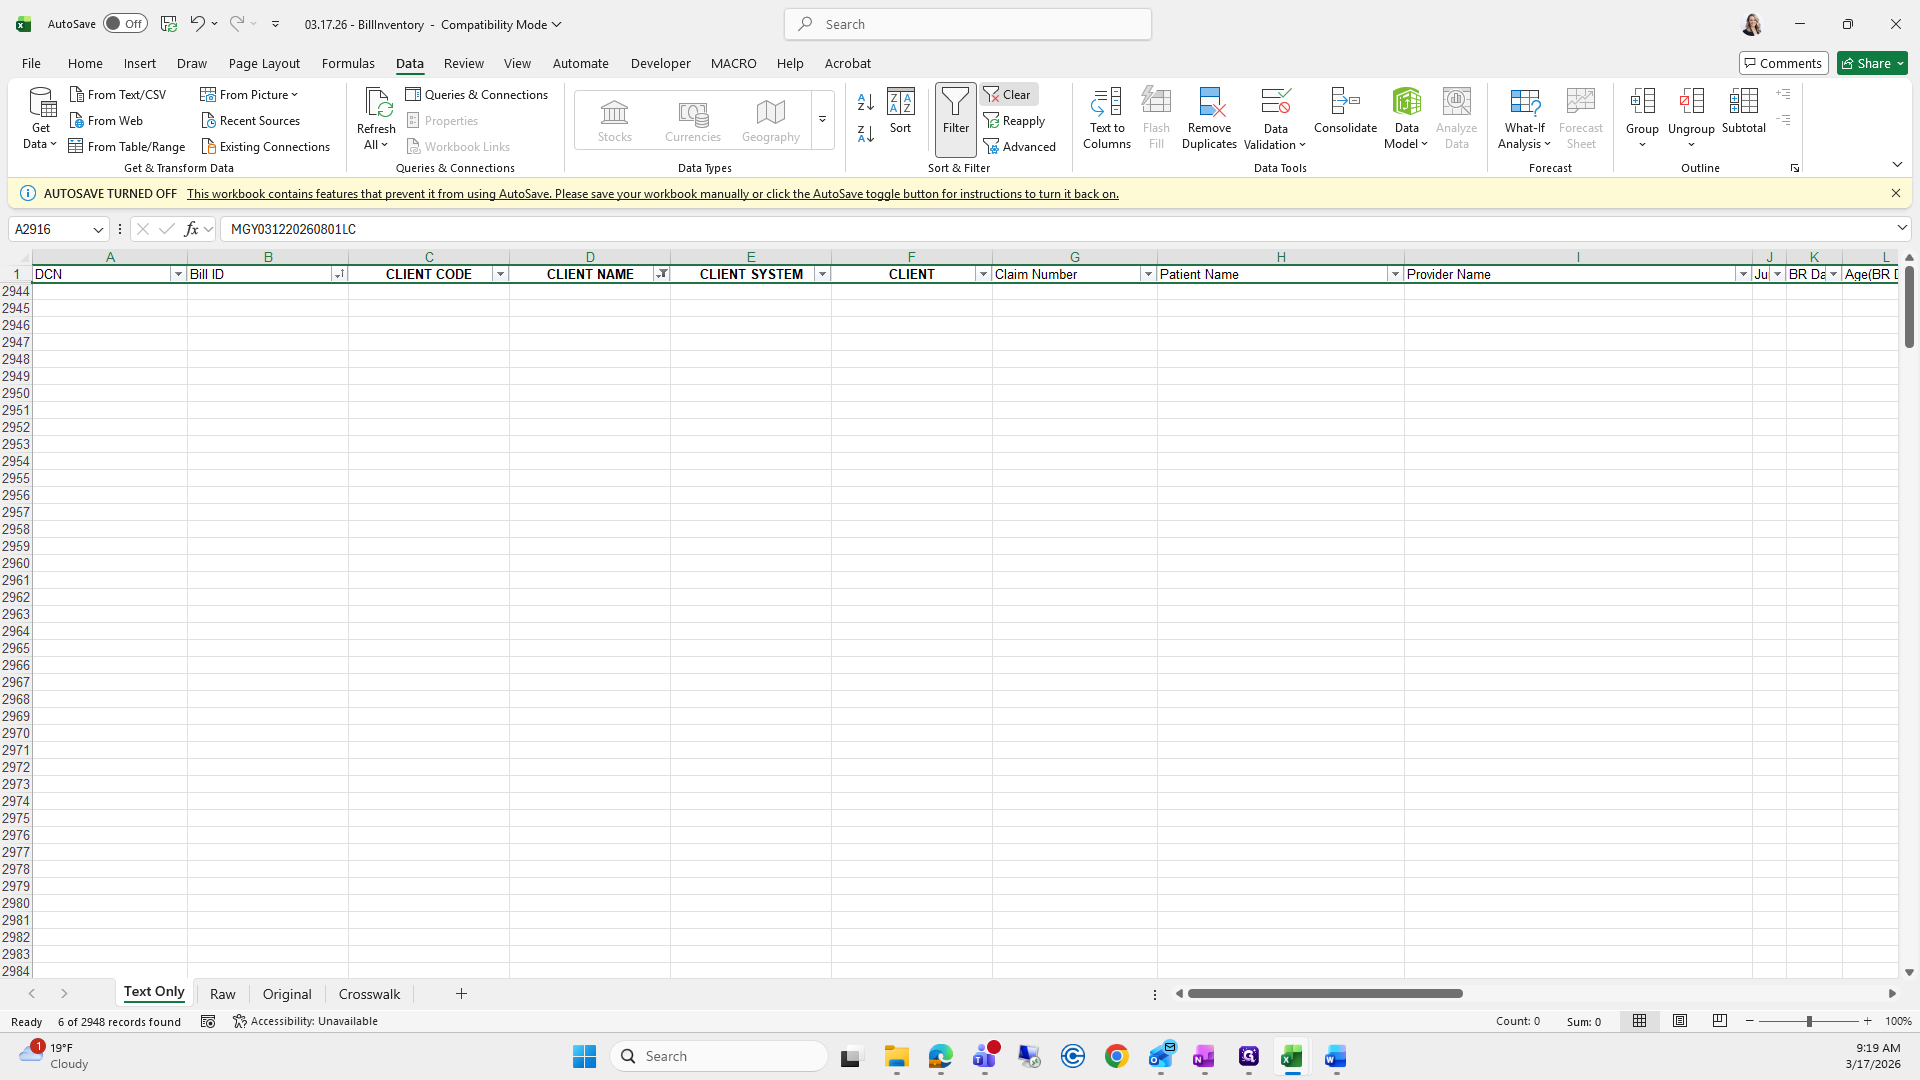Click Sort A to Z icon
The width and height of the screenshot is (1920, 1080).
[x=866, y=101]
